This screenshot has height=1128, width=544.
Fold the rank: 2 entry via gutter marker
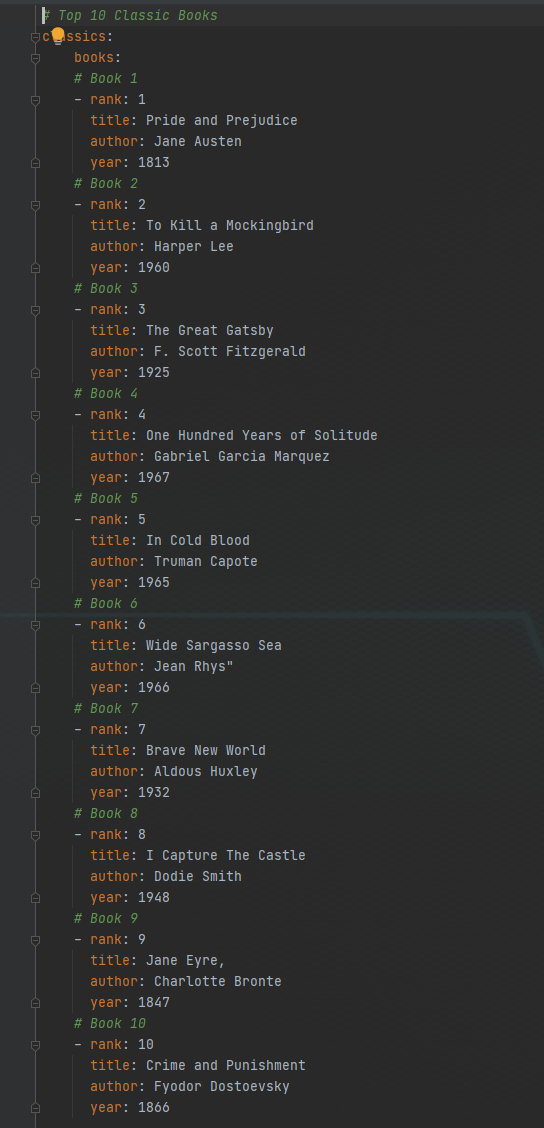35,205
